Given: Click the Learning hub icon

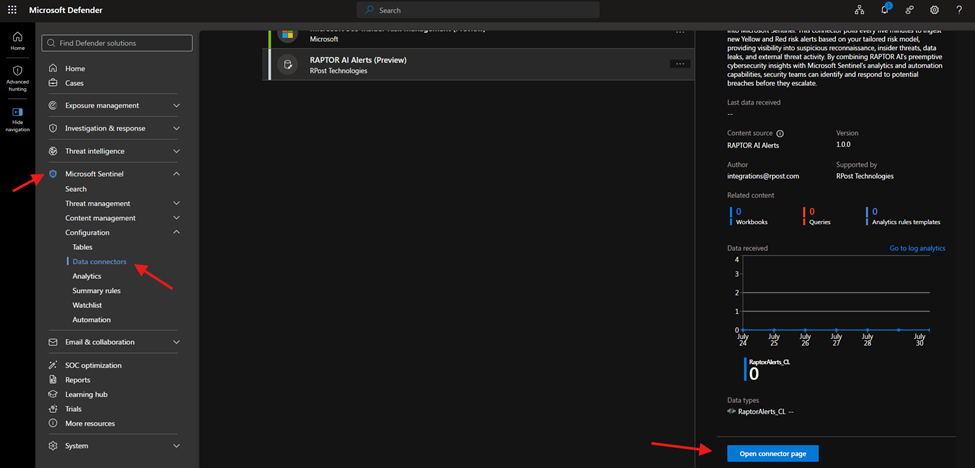Looking at the screenshot, I should pos(53,394).
